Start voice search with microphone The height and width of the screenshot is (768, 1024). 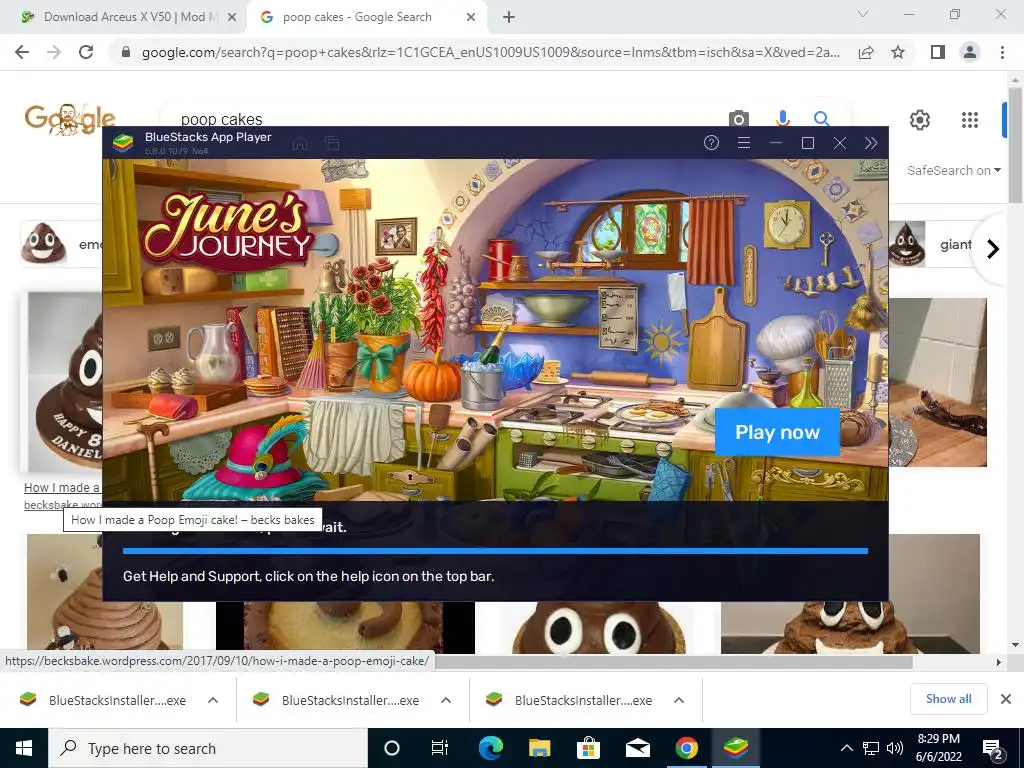point(782,119)
